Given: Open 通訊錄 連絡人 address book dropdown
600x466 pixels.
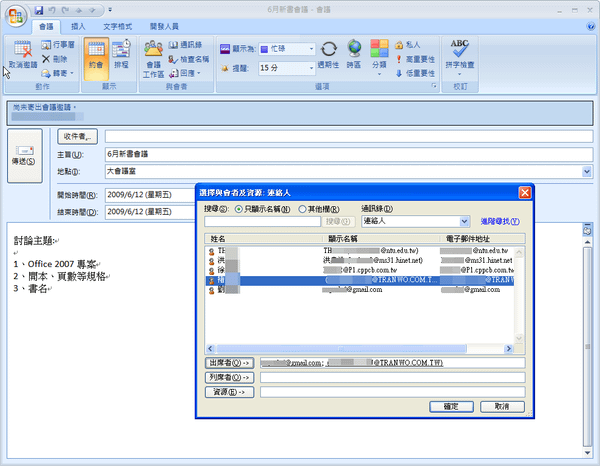Looking at the screenshot, I should click(464, 221).
